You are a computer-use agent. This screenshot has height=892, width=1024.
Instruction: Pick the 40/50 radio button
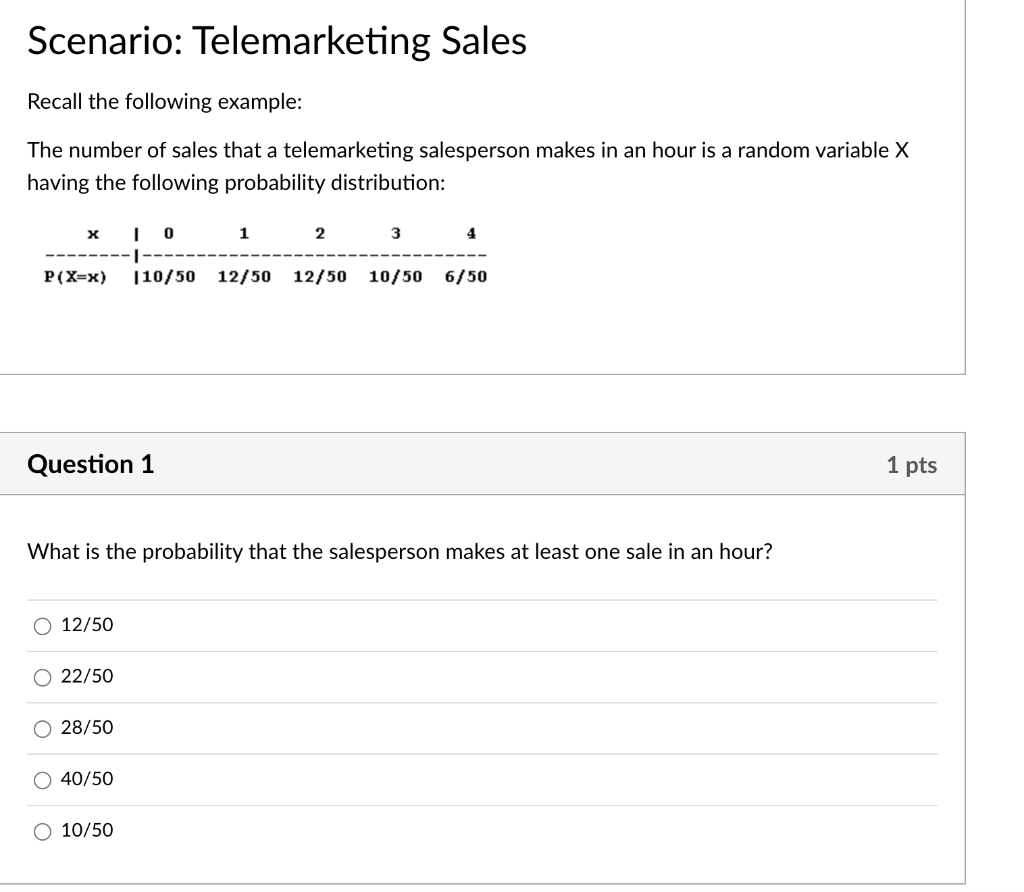coord(42,779)
